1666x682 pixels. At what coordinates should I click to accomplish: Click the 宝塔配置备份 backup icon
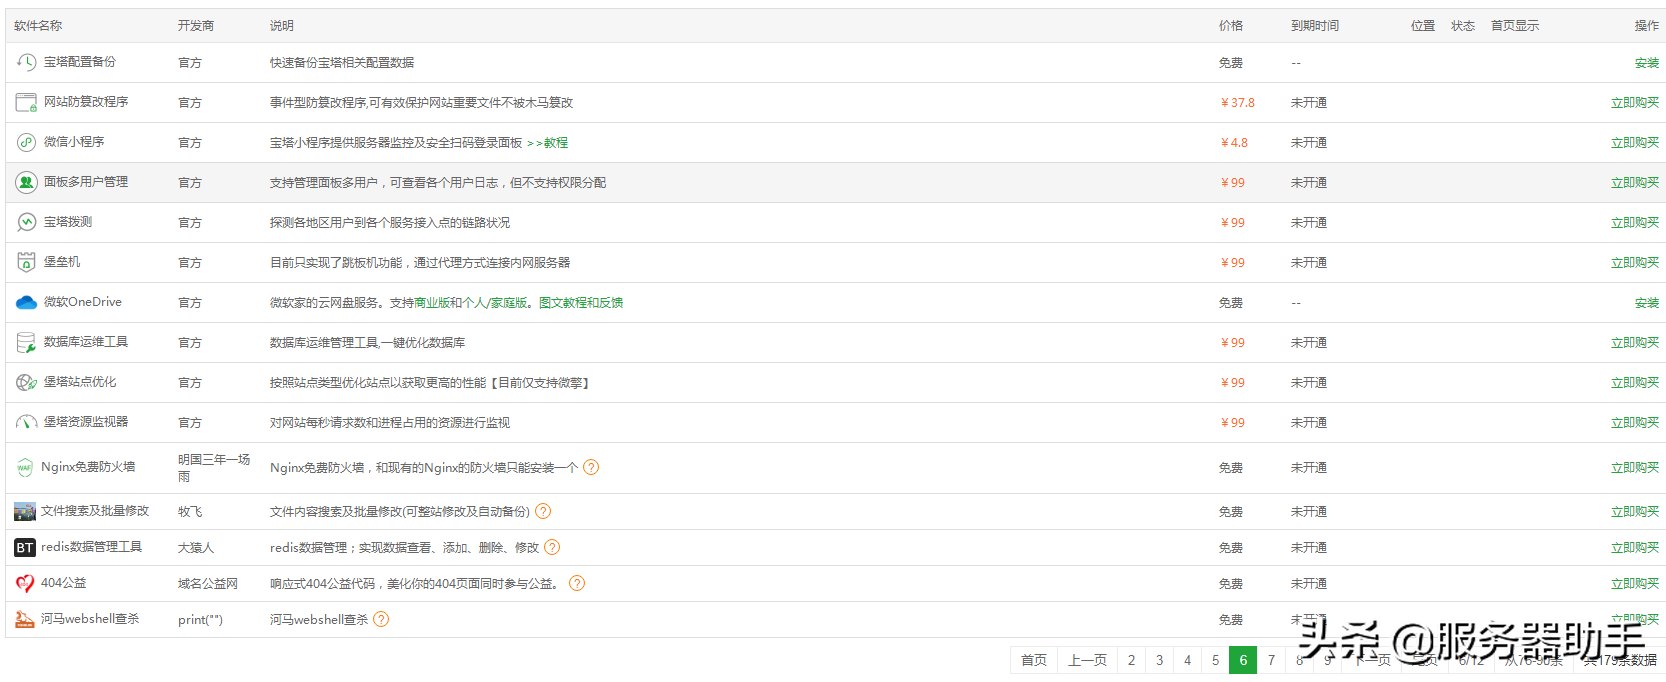pyautogui.click(x=26, y=62)
